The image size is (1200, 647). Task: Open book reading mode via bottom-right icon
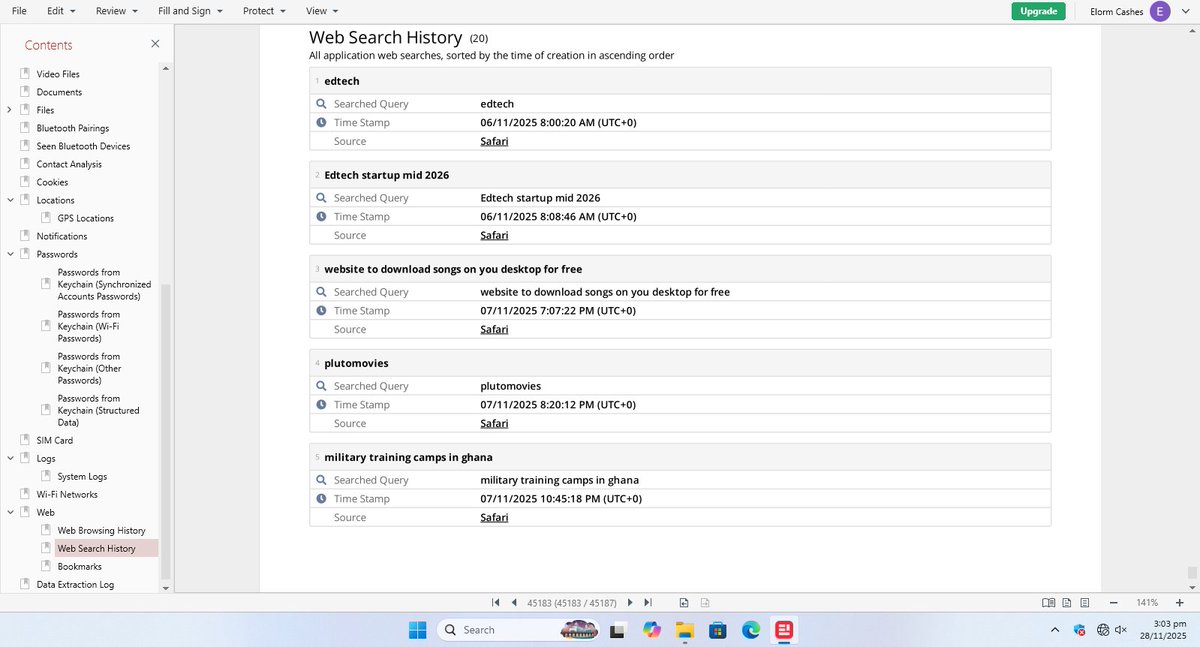pos(1048,602)
